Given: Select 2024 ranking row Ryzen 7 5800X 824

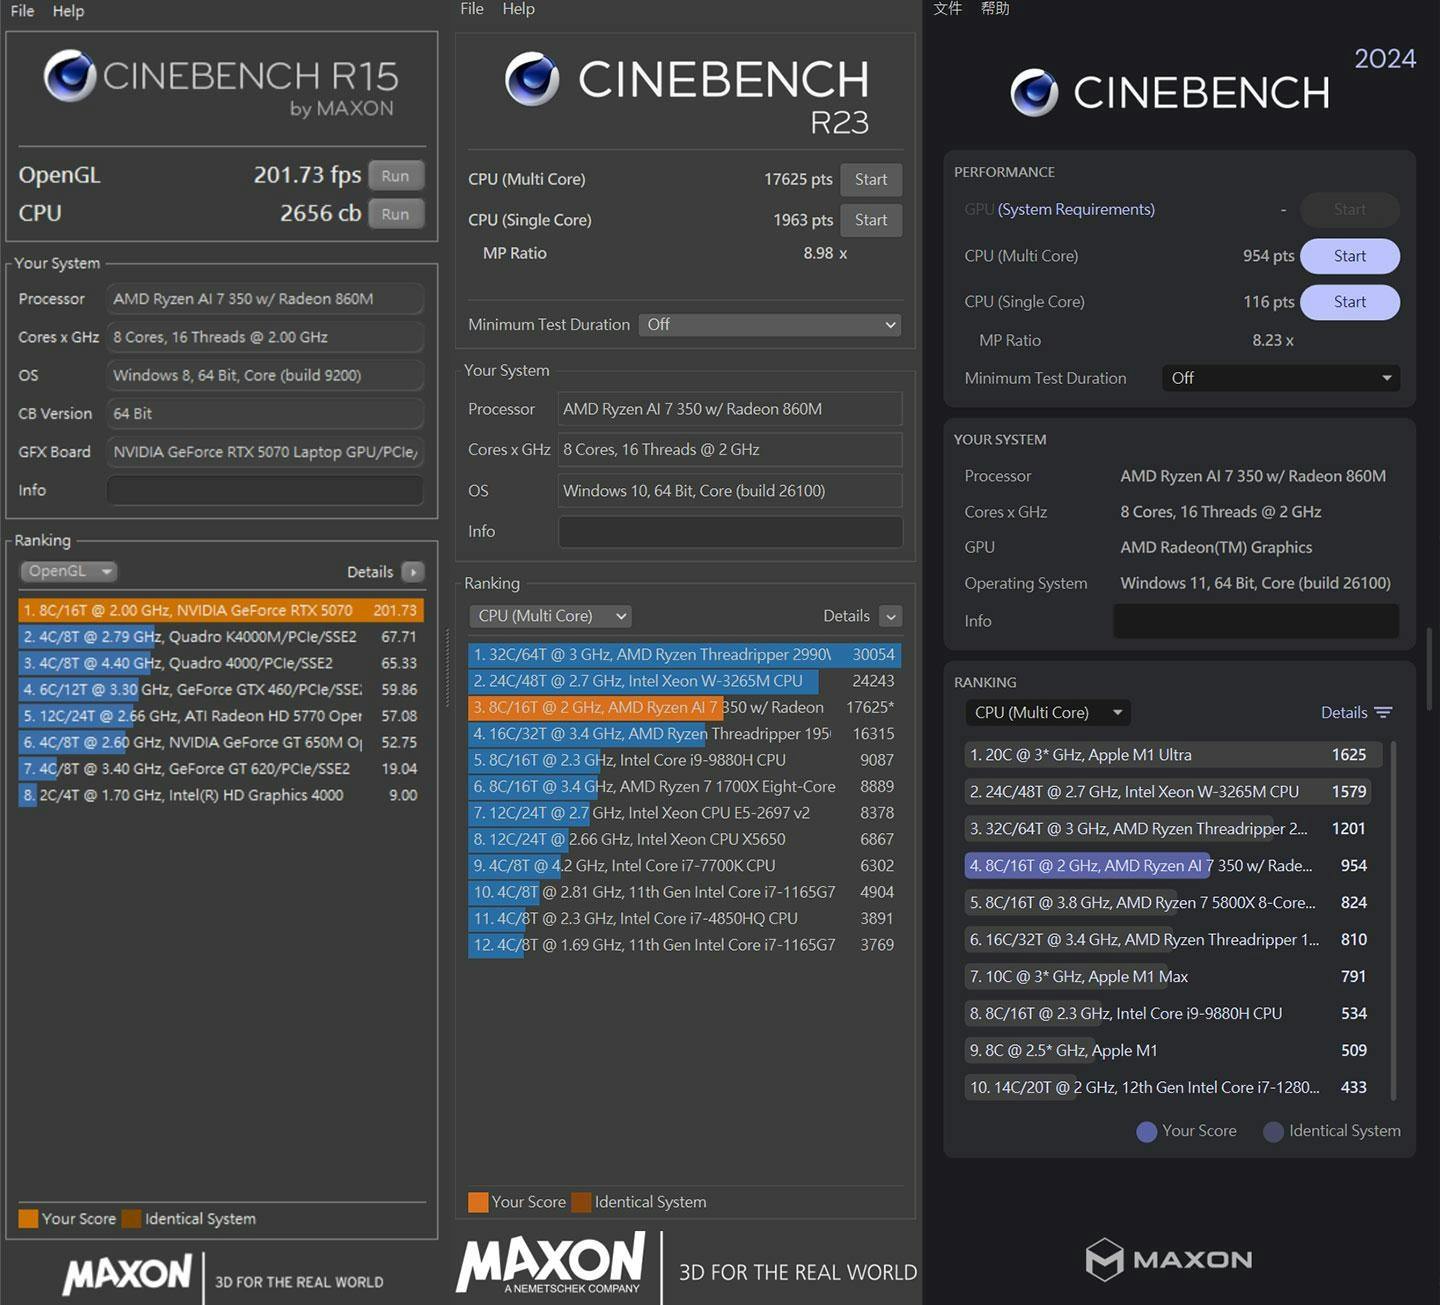Looking at the screenshot, I should click(1173, 903).
